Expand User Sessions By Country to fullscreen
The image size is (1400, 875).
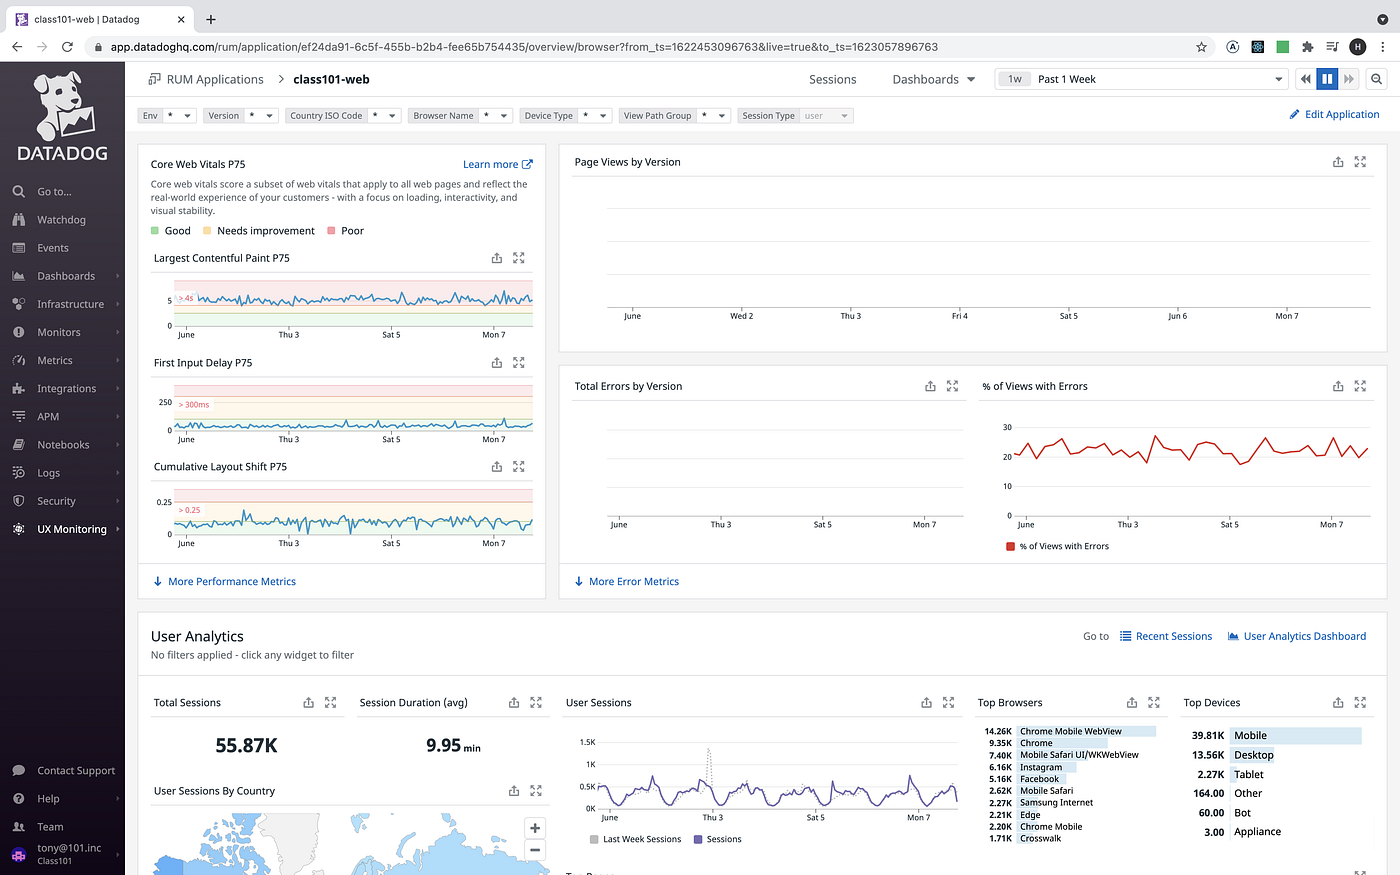click(x=536, y=791)
